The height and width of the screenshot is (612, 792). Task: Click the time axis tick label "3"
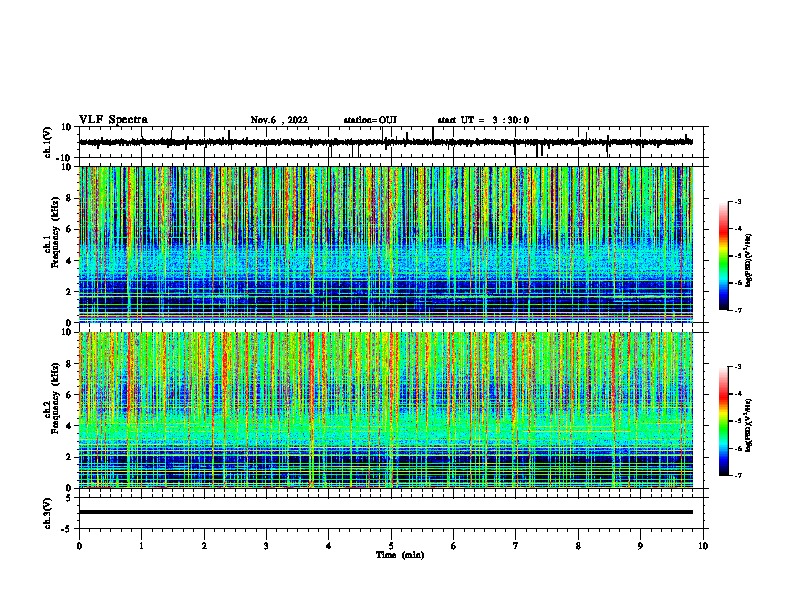(x=266, y=546)
